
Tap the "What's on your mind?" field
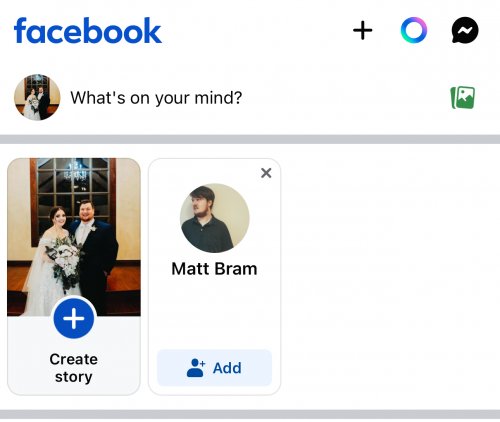(x=156, y=98)
